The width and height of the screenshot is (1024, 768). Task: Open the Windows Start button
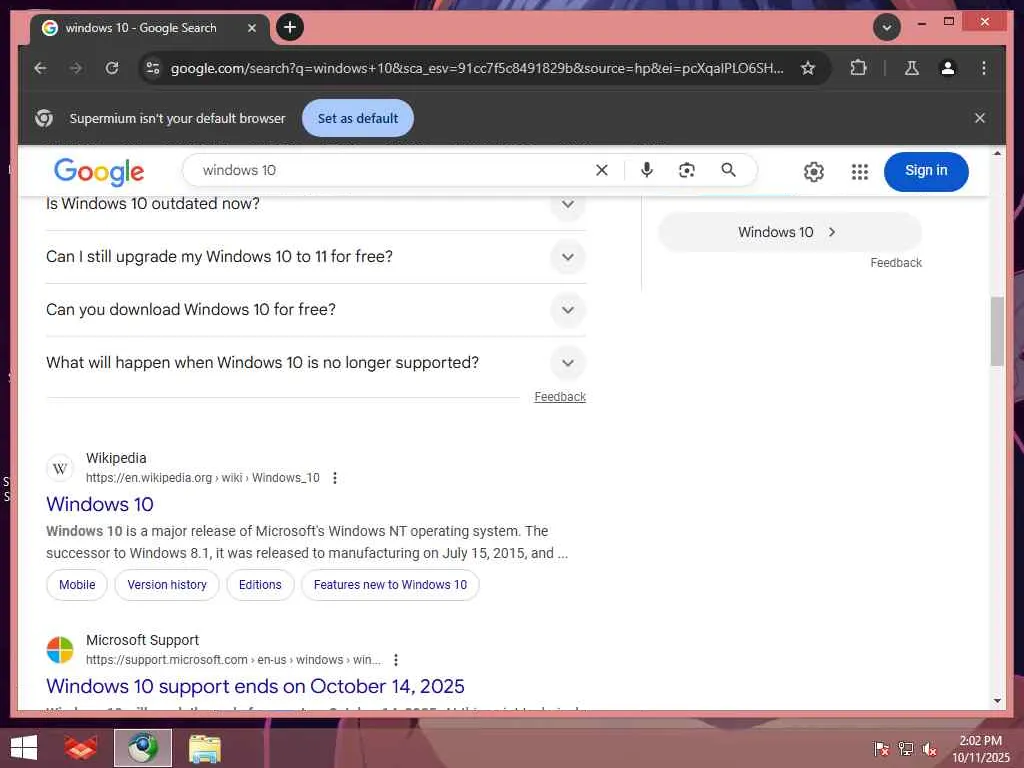tap(24, 748)
